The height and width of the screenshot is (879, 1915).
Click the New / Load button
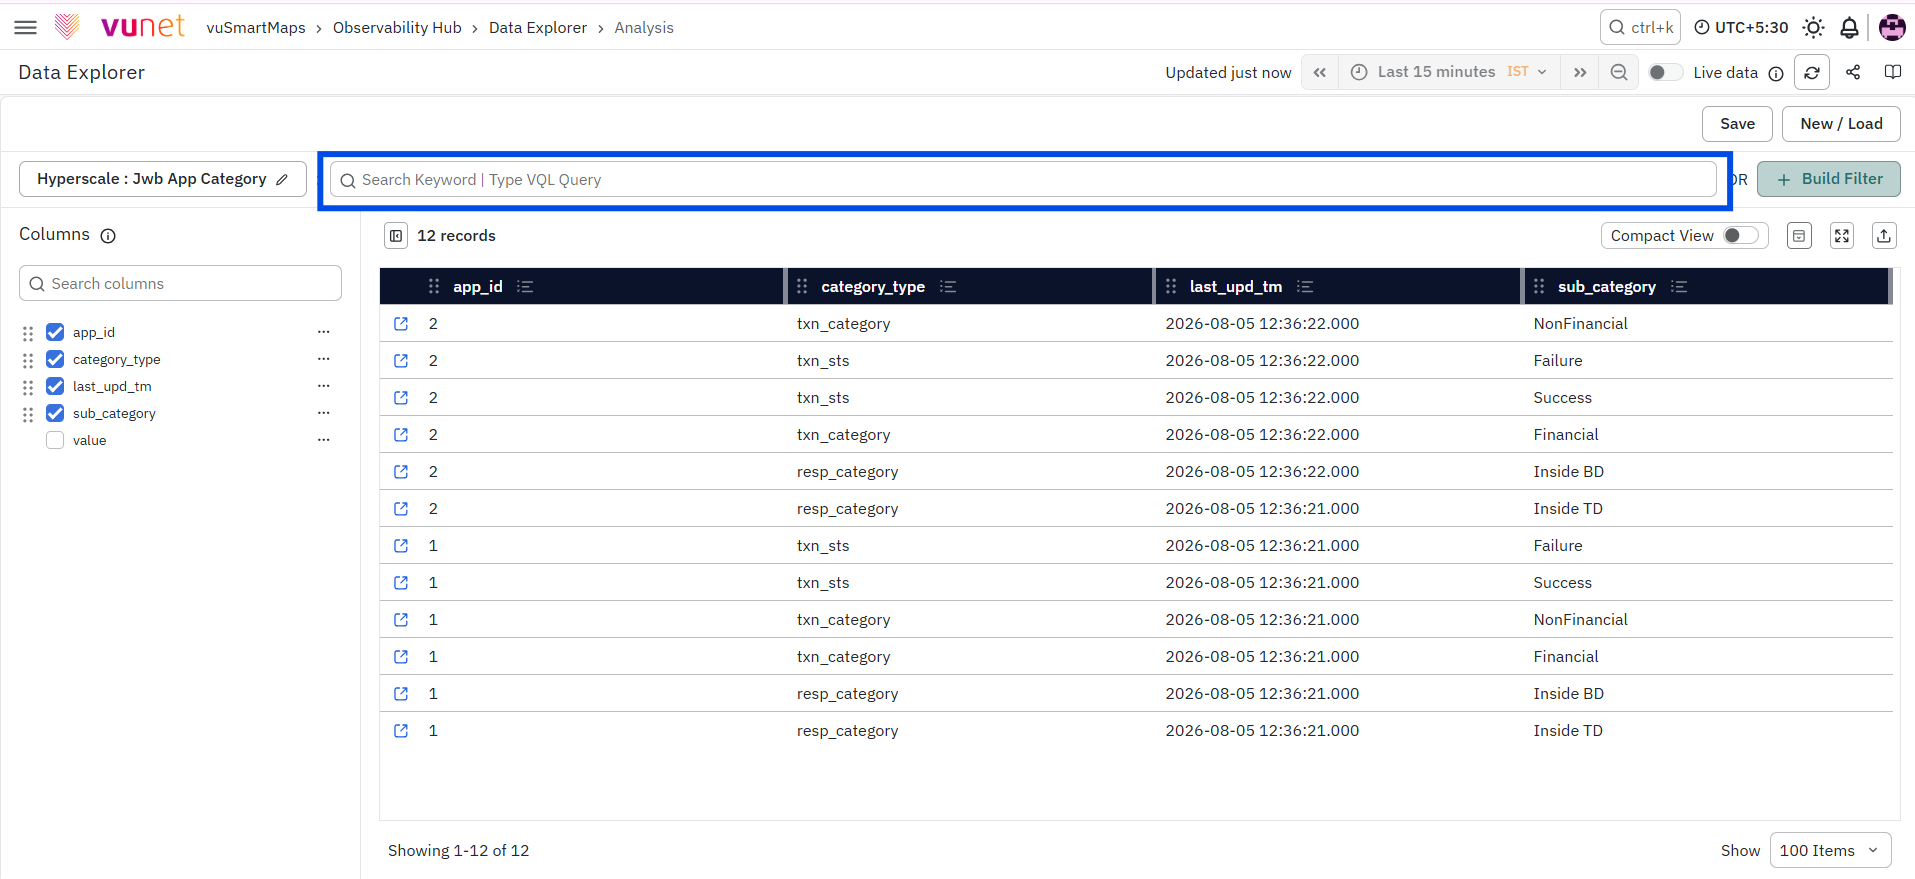pyautogui.click(x=1841, y=124)
